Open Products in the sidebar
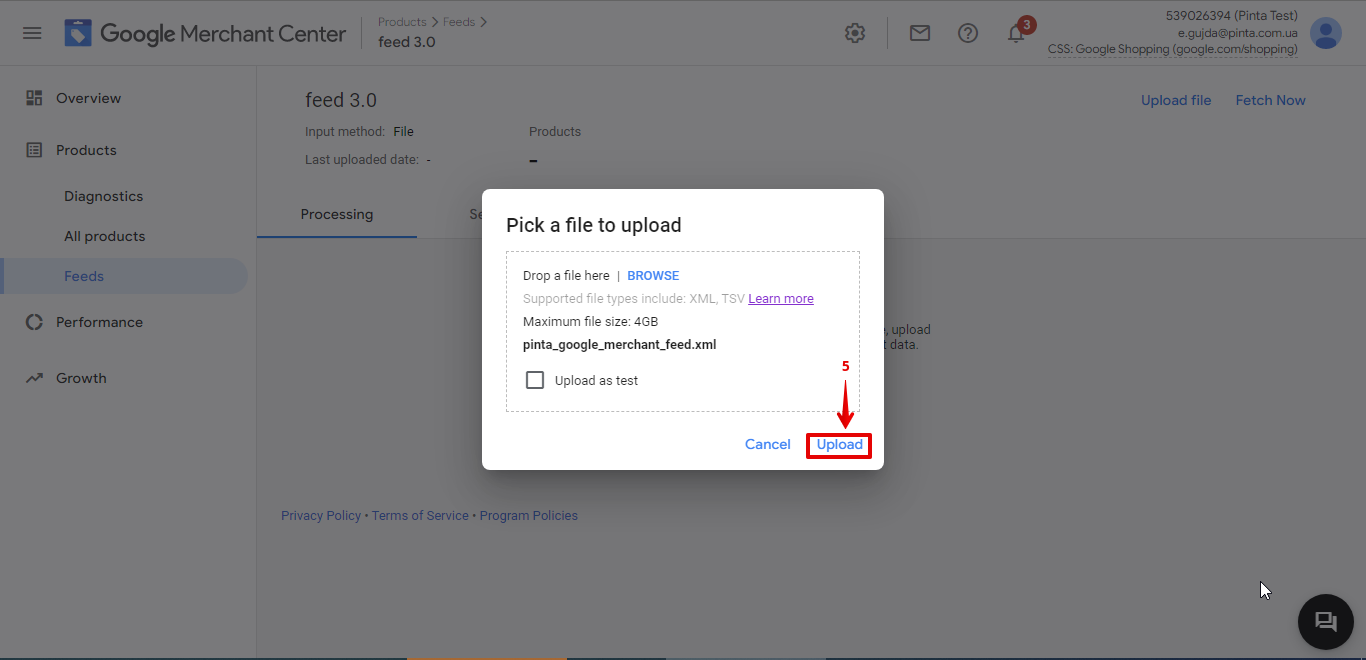 click(86, 150)
